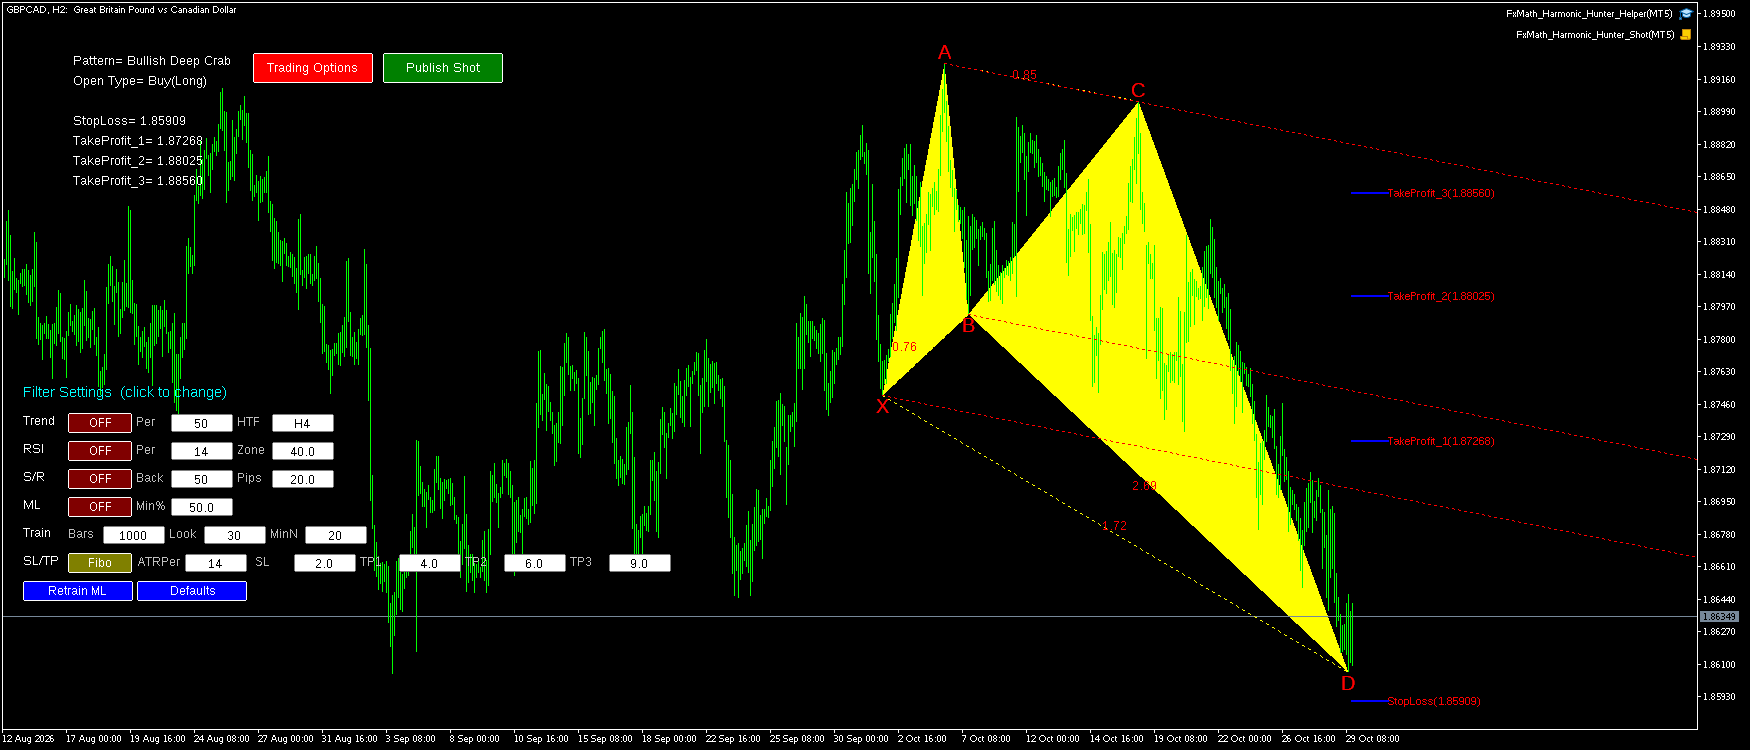Select the RSI Zone field showing 40.0
Screen dimensions: 1750x750
click(x=303, y=451)
